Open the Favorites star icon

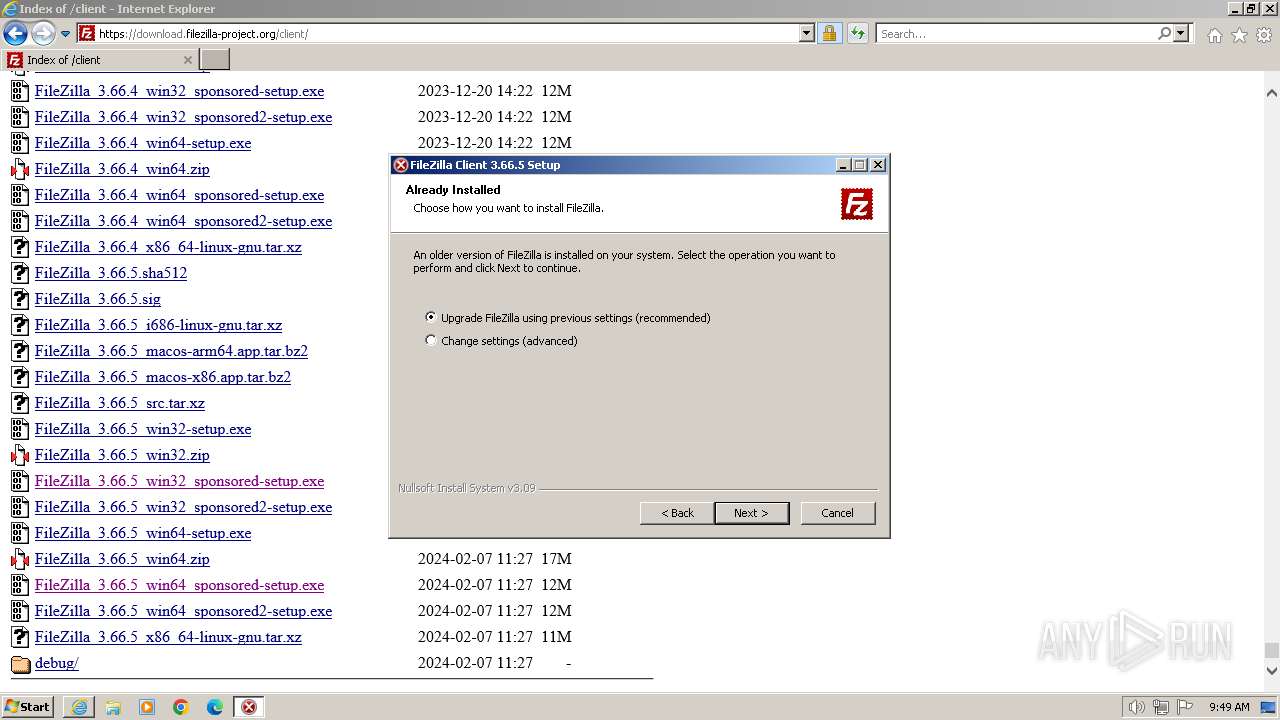point(1239,35)
